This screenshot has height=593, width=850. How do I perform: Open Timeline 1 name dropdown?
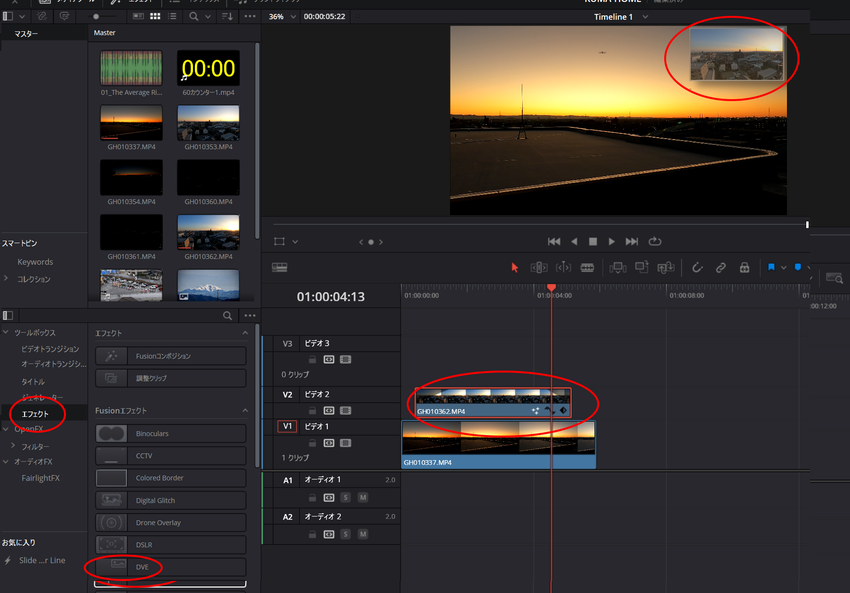[645, 17]
